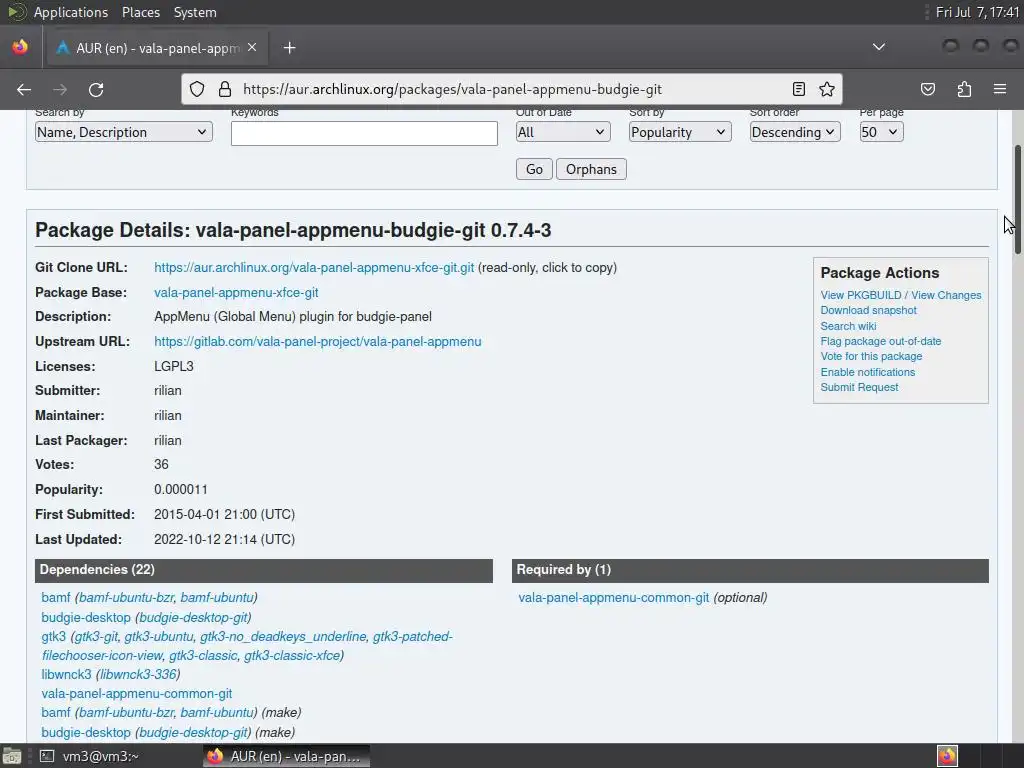
Task: Click the padlock site security icon
Action: [x=225, y=89]
